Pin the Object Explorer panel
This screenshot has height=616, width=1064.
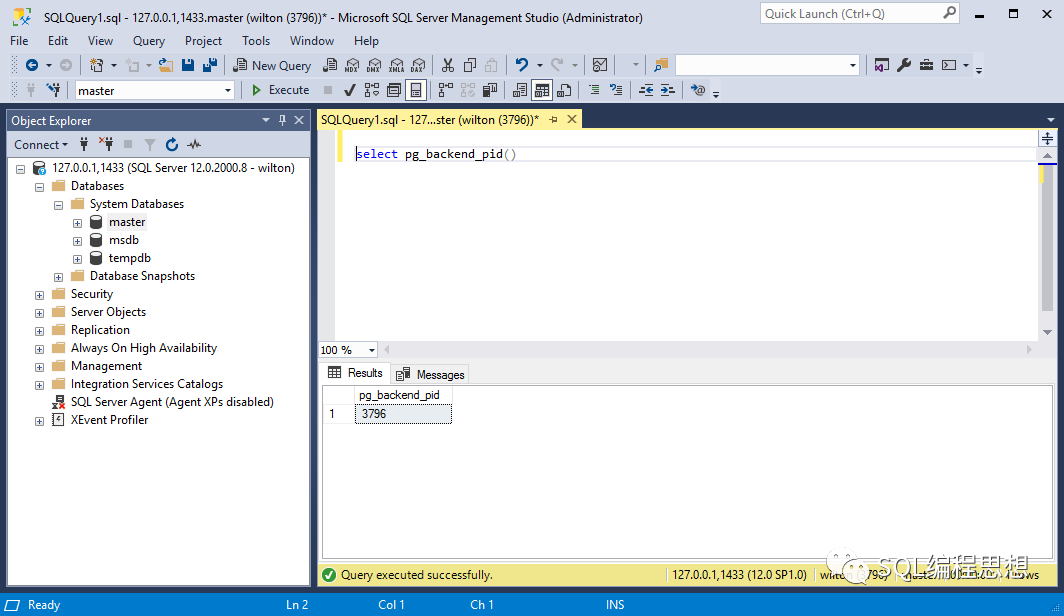click(x=282, y=120)
